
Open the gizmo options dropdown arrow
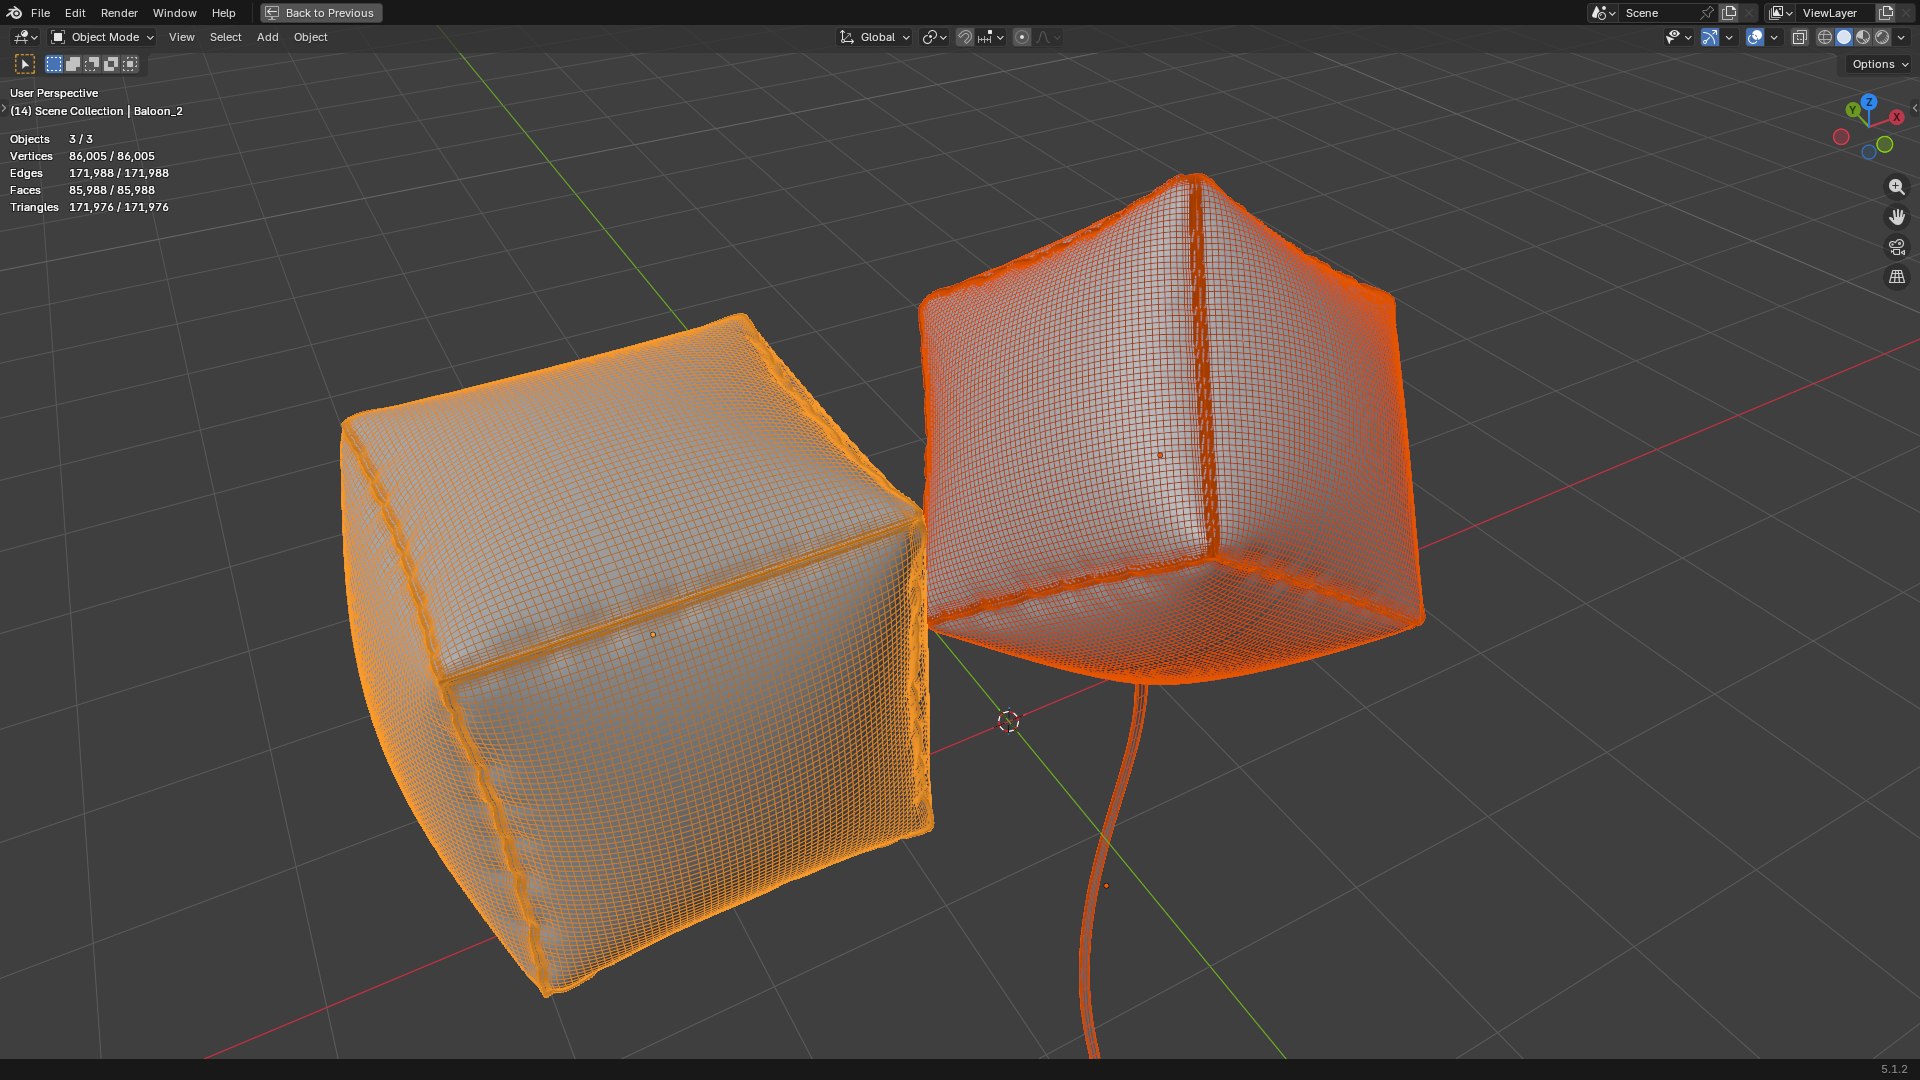1729,37
